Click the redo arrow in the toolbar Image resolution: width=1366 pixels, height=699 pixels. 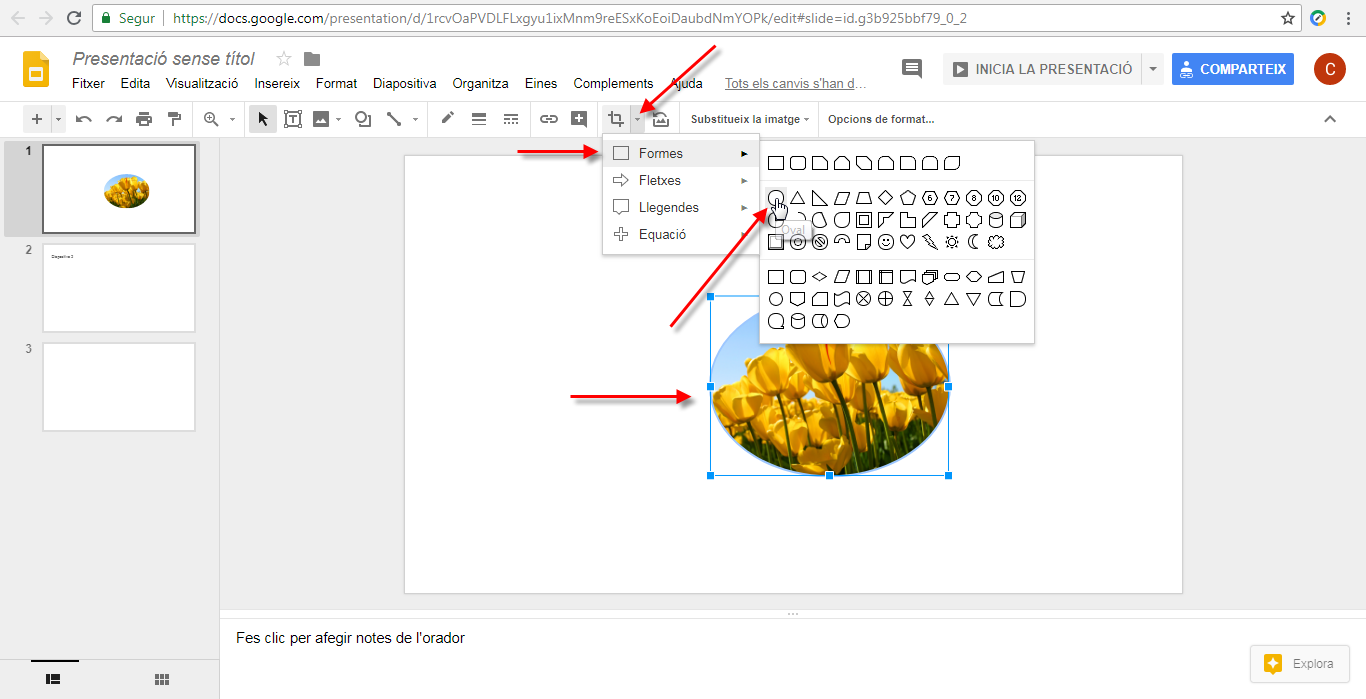point(114,119)
